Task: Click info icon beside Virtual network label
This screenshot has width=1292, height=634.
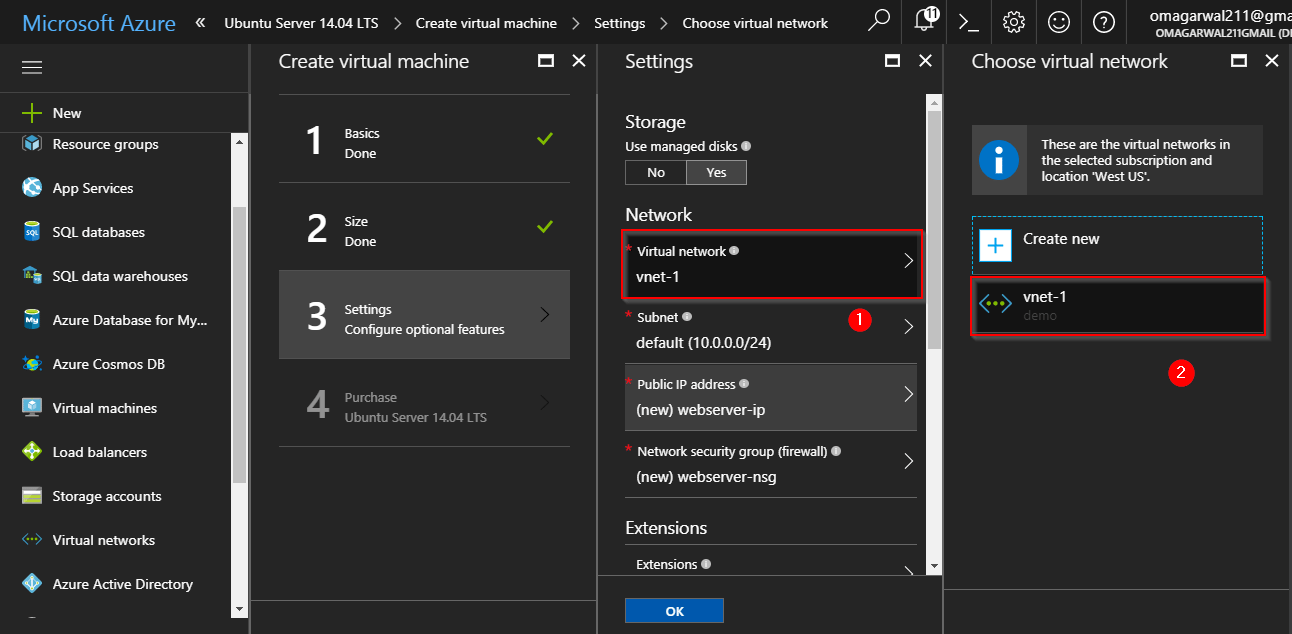Action: click(734, 251)
